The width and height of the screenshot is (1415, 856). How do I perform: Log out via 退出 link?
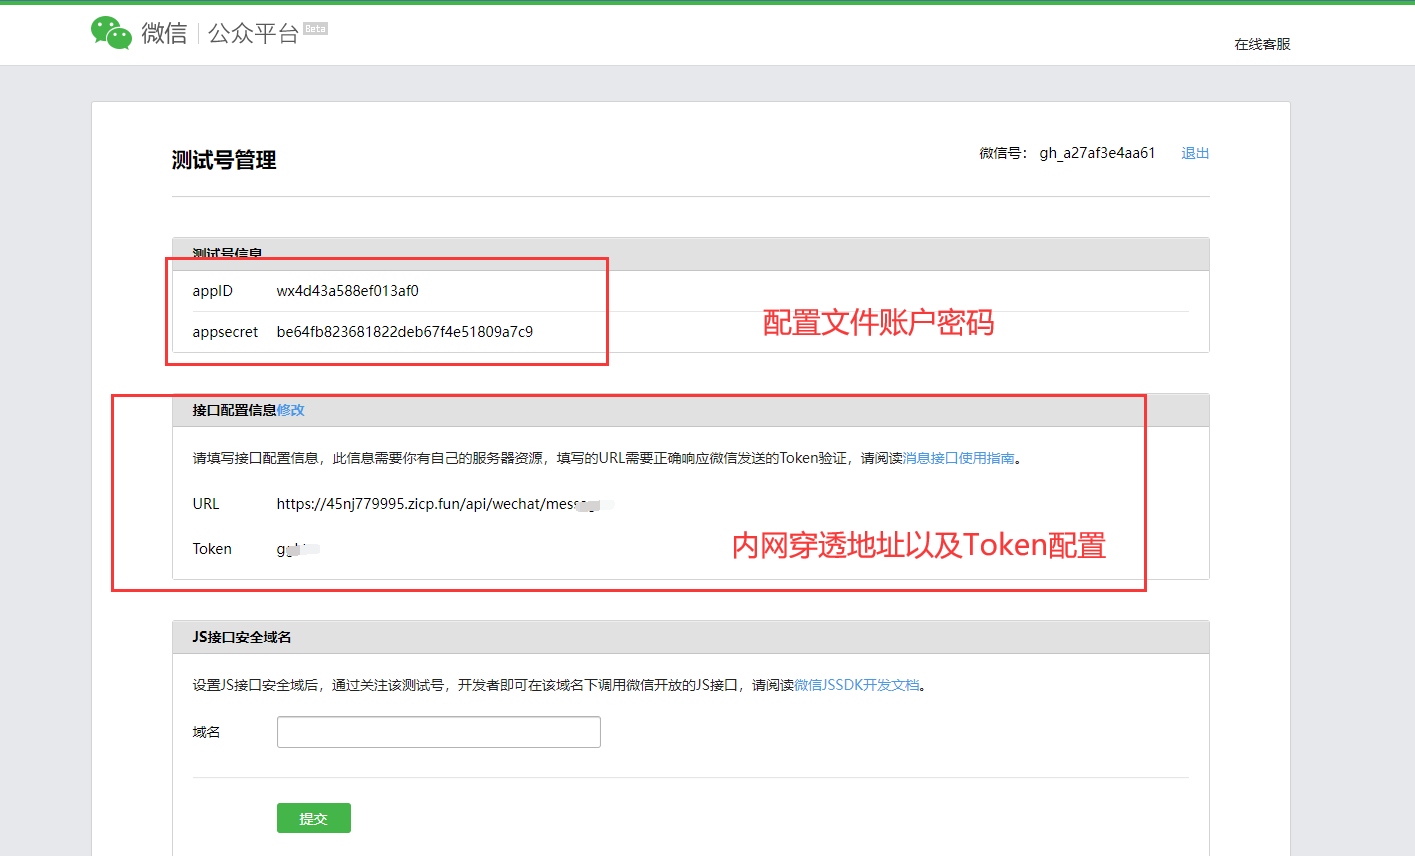[1195, 153]
